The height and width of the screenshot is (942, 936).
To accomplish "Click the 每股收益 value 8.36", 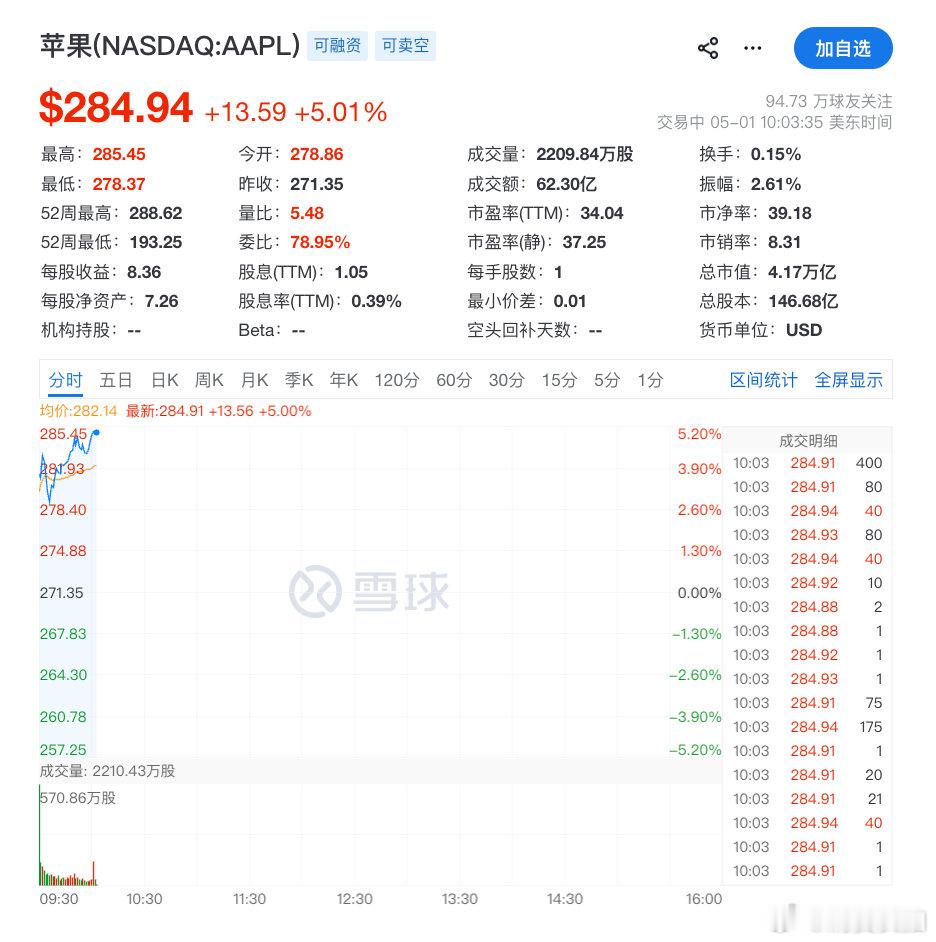I will (x=144, y=272).
